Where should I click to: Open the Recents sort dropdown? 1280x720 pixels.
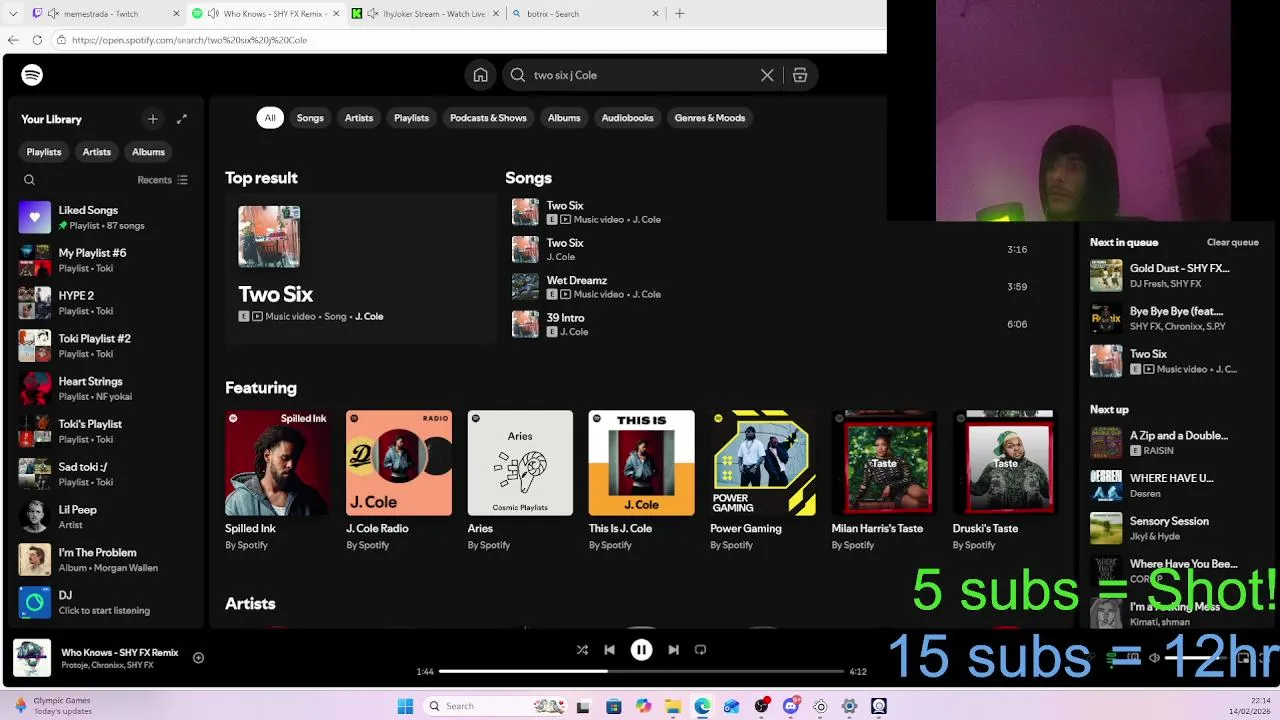pos(162,180)
